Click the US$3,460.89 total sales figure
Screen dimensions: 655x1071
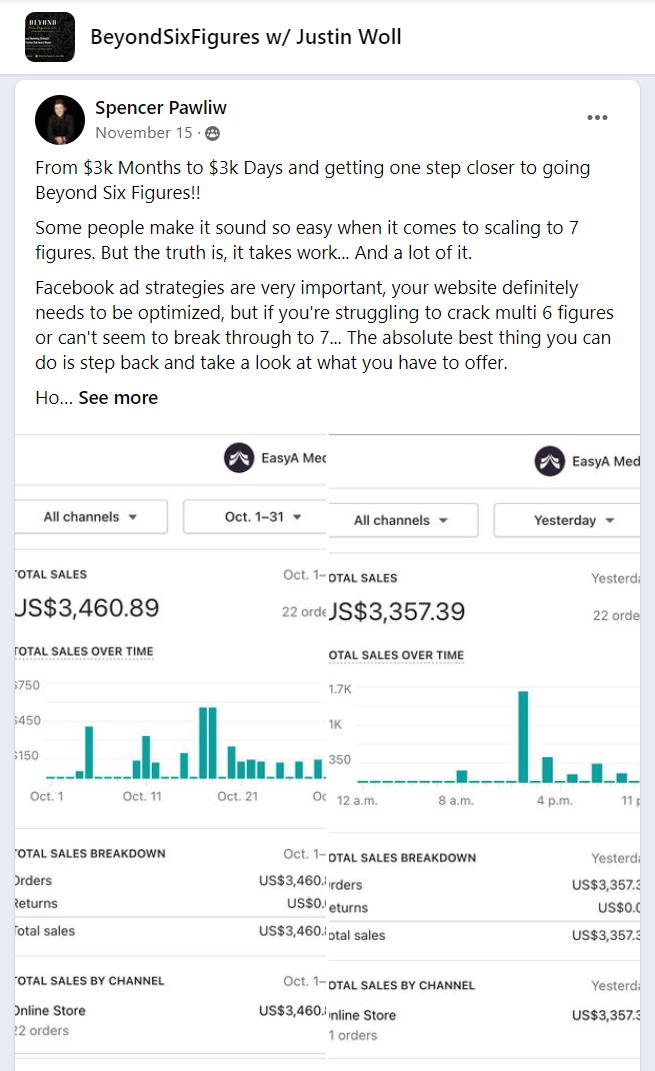pyautogui.click(x=87, y=607)
